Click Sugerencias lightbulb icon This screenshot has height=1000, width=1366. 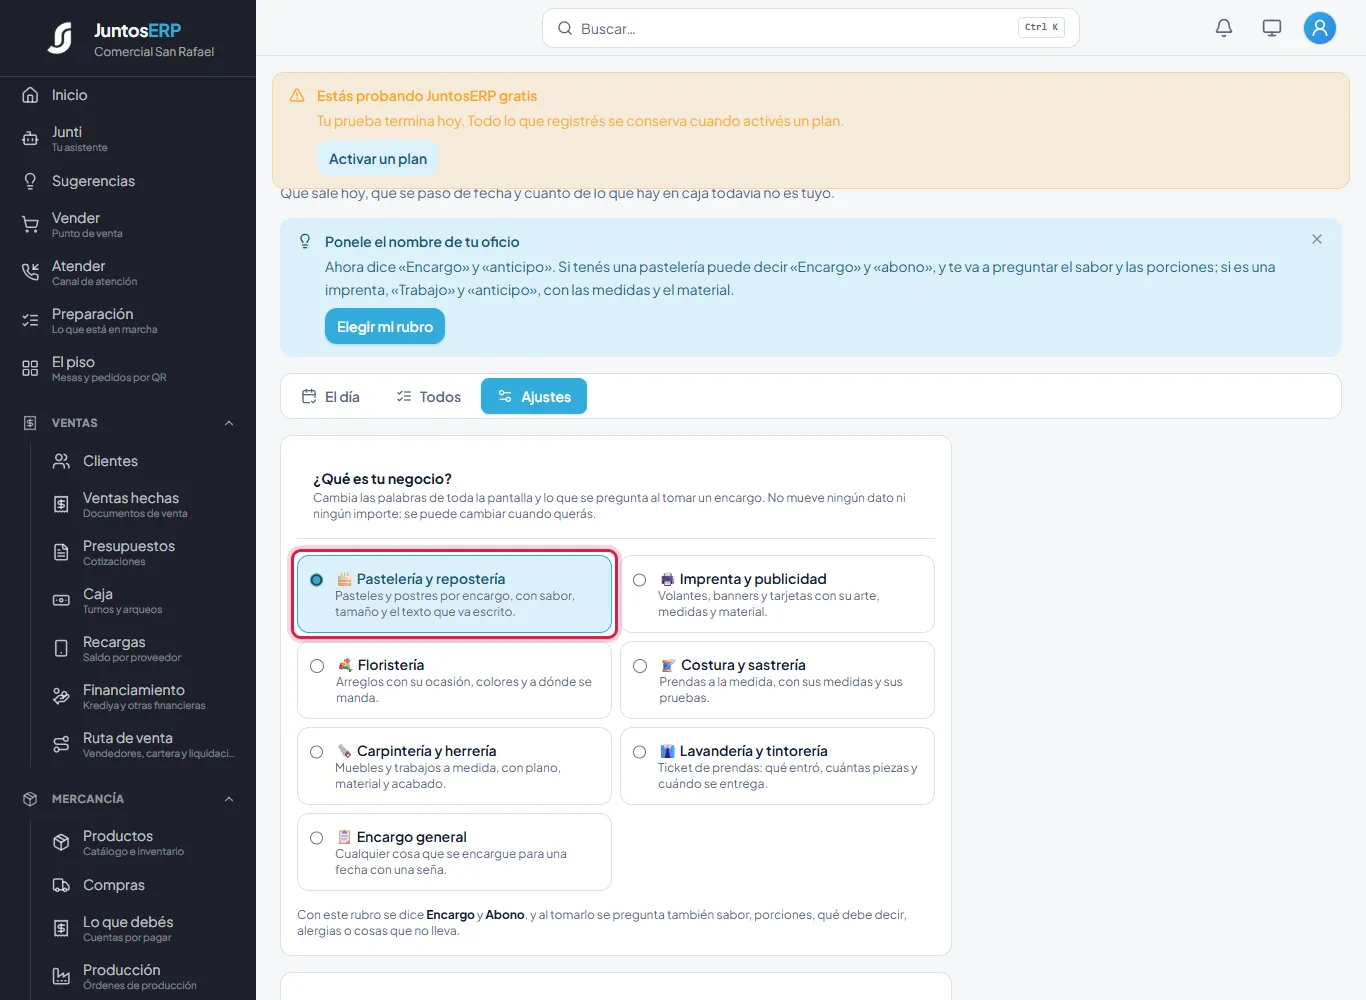tap(30, 181)
